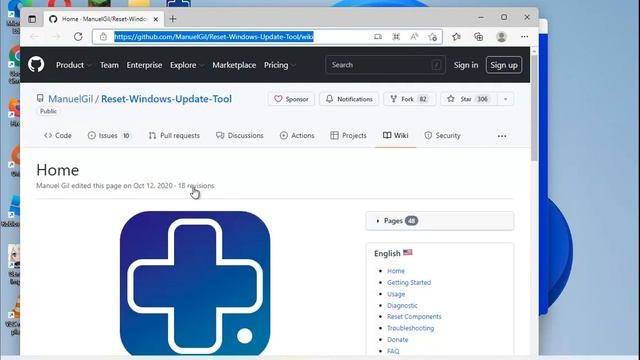This screenshot has height=360, width=640.
Task: Click the Reset Windows Update Tool logo image
Action: tap(195, 283)
